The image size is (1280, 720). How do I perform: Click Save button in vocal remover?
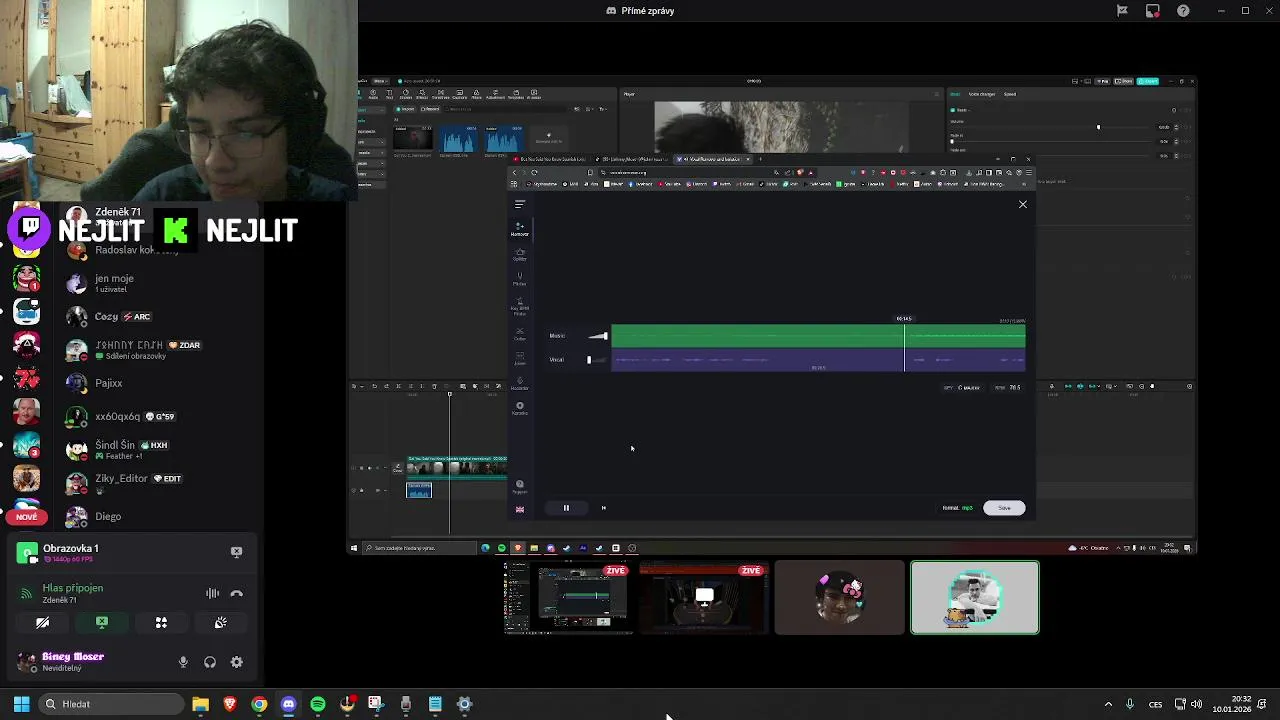click(1004, 508)
